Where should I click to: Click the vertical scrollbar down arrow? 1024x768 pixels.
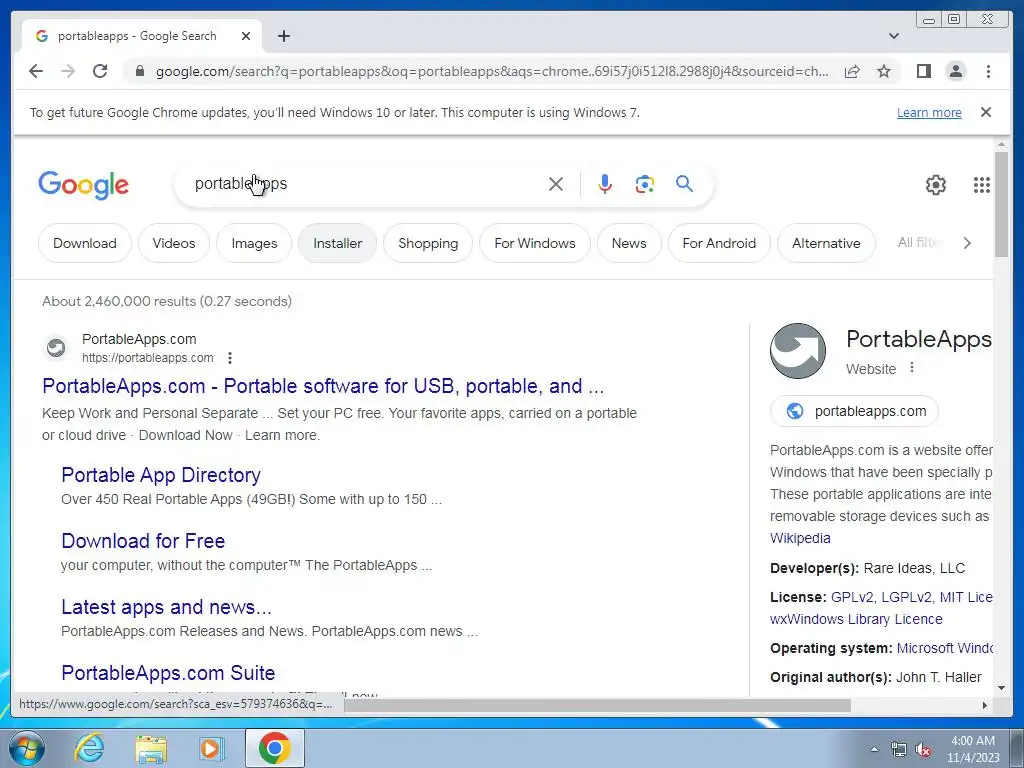(1001, 688)
